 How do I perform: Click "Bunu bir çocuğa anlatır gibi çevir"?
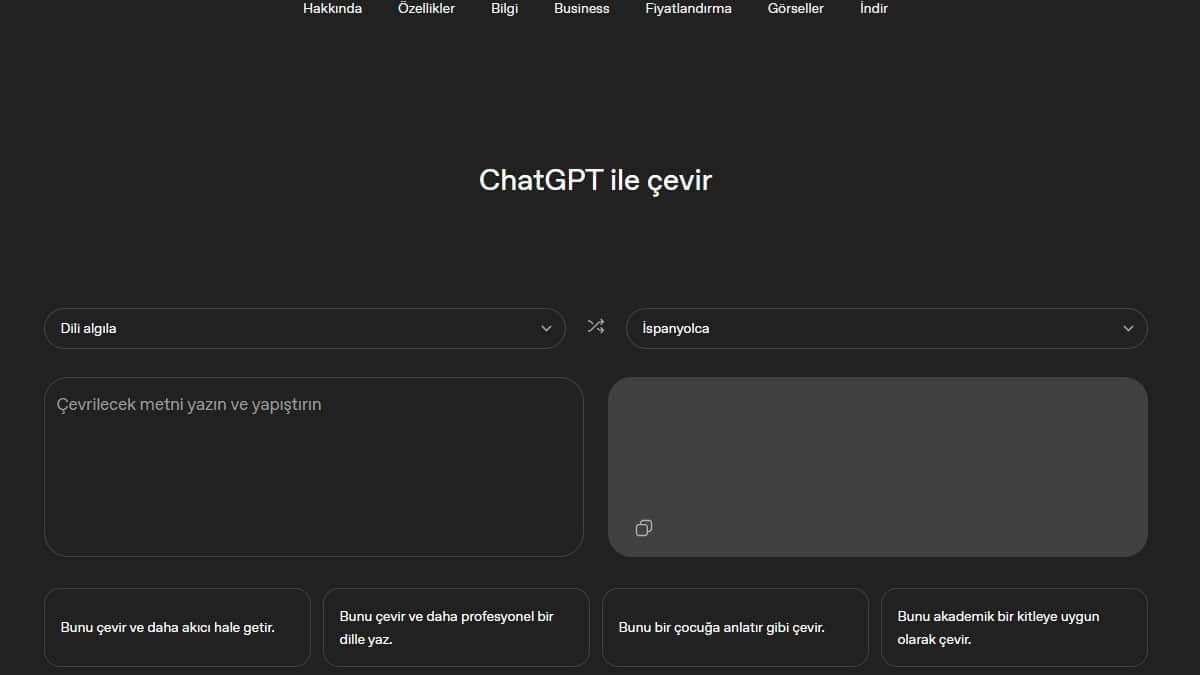pos(735,627)
